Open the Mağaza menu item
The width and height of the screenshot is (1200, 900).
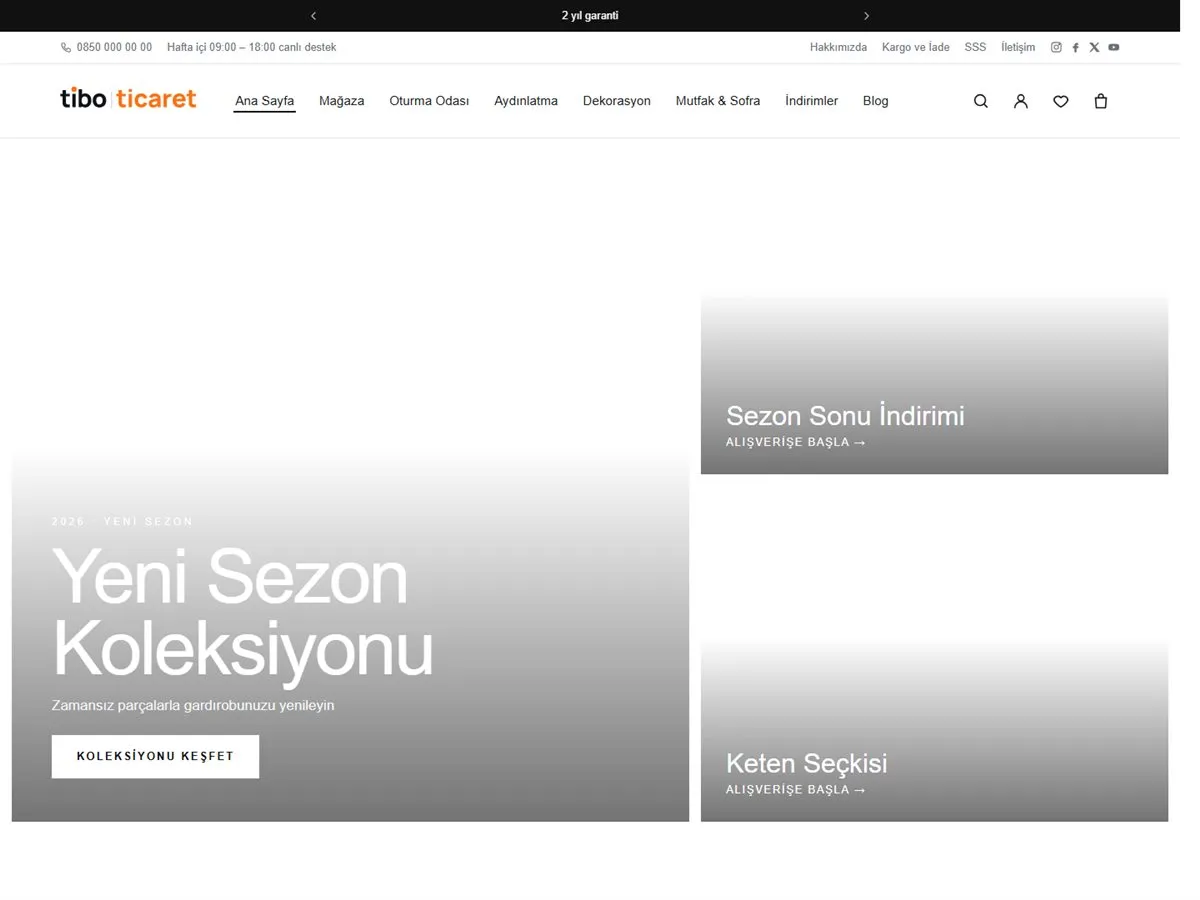(x=342, y=101)
